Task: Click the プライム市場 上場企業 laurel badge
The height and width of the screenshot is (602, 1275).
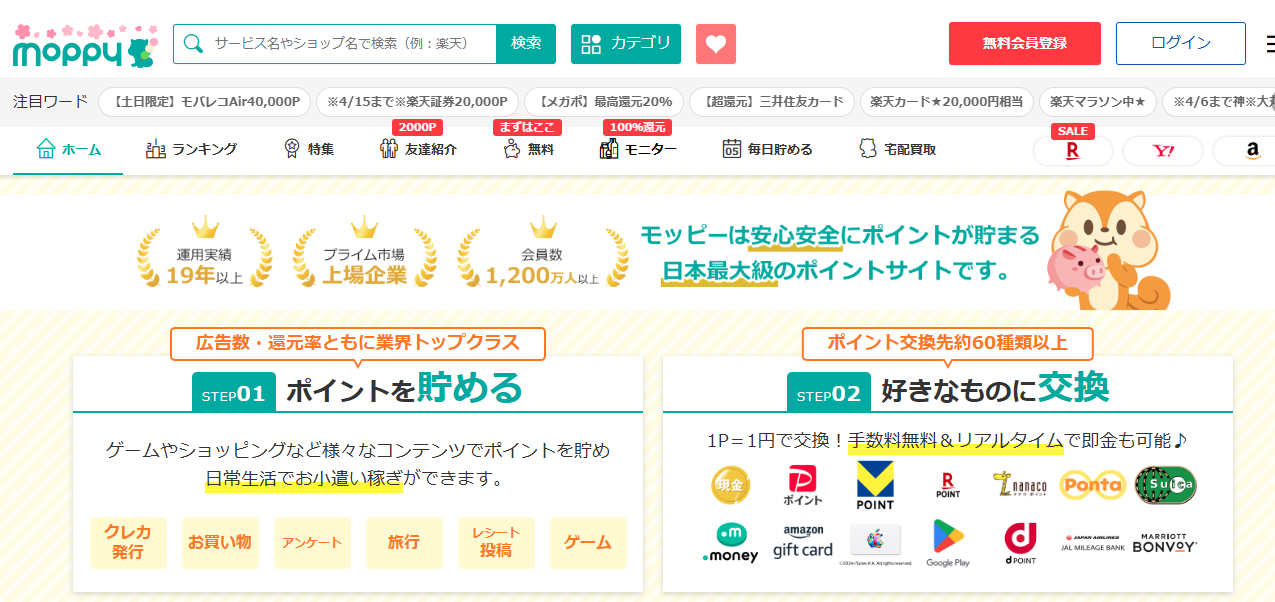Action: tap(364, 253)
